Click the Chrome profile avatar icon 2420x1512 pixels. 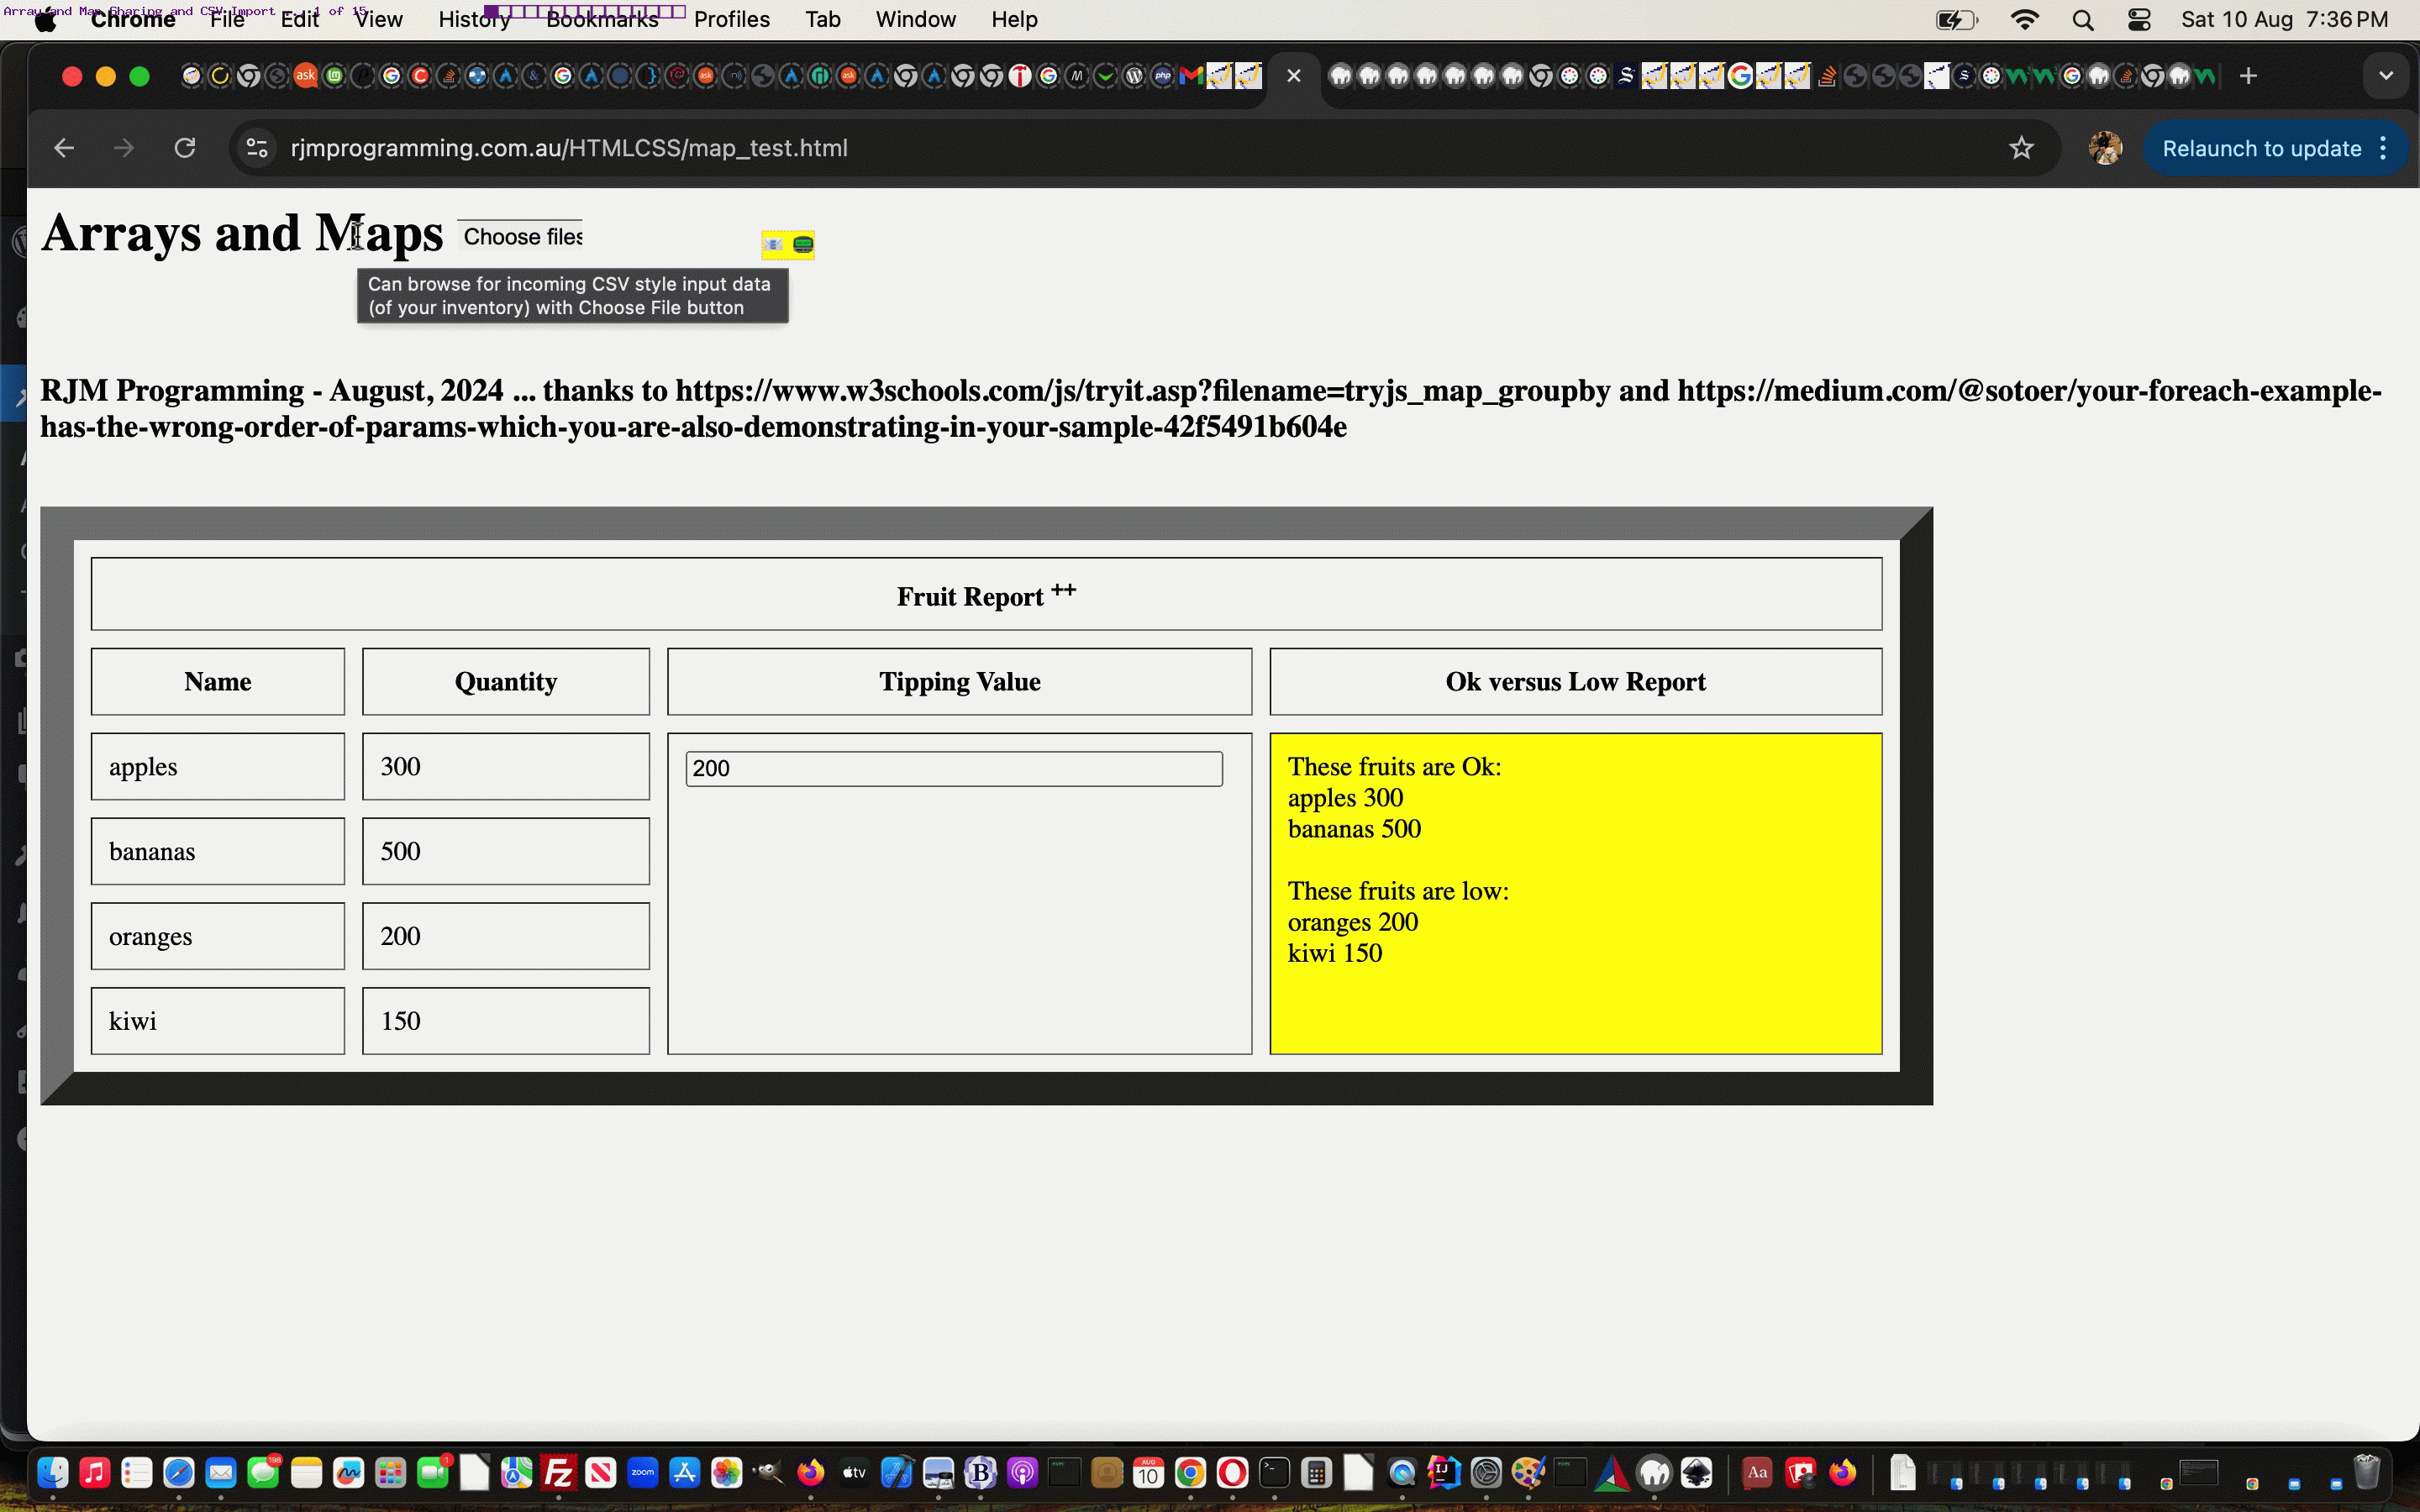(x=2107, y=148)
